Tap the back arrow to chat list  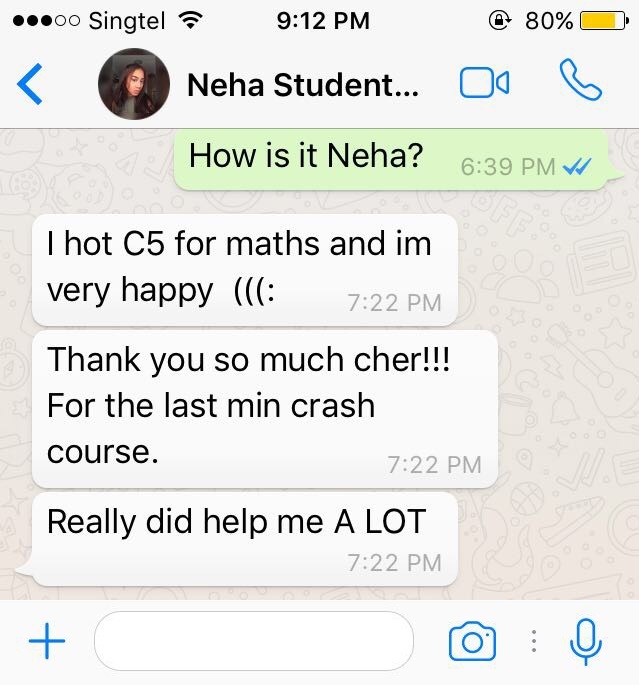click(30, 84)
